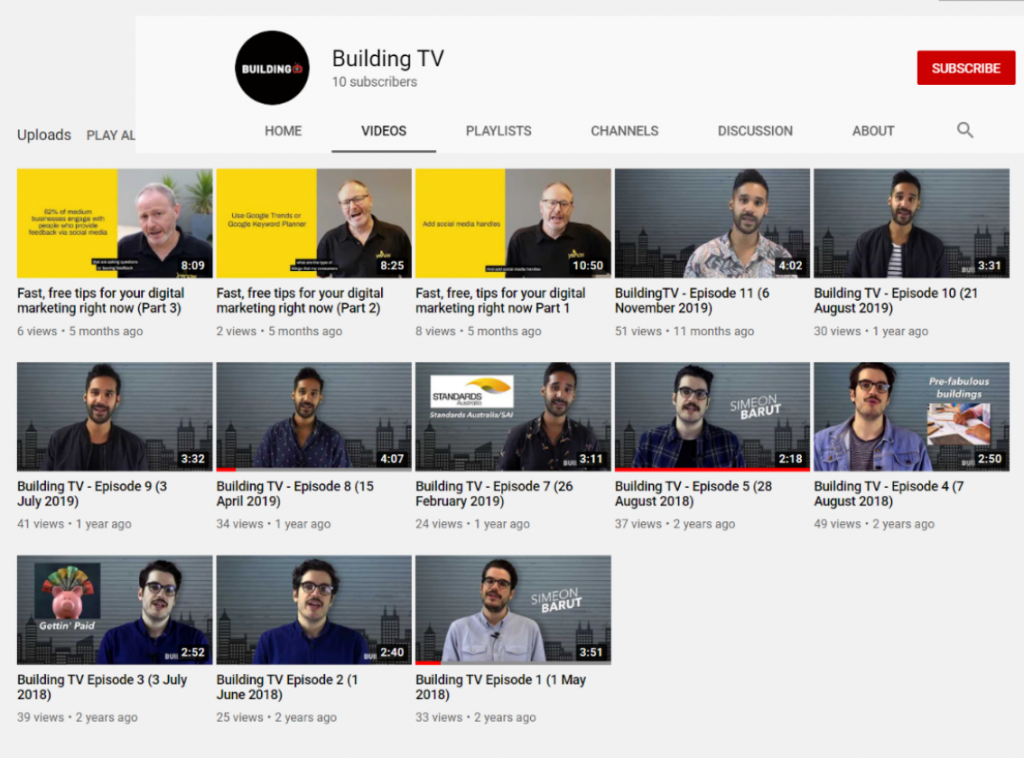
Task: Go to the Discussion tab
Action: pyautogui.click(x=754, y=131)
